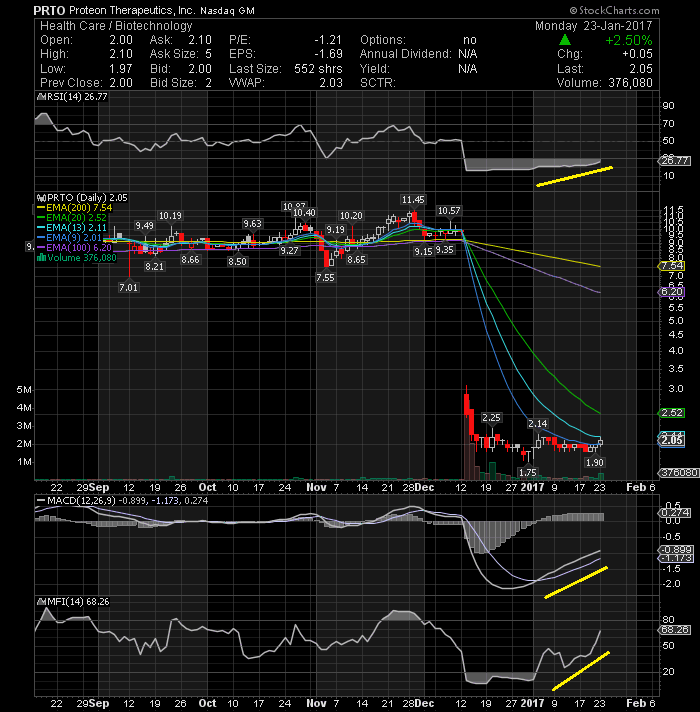Click the 8.65 price label
Screen dimensions: 700x712
pyautogui.click(x=356, y=259)
